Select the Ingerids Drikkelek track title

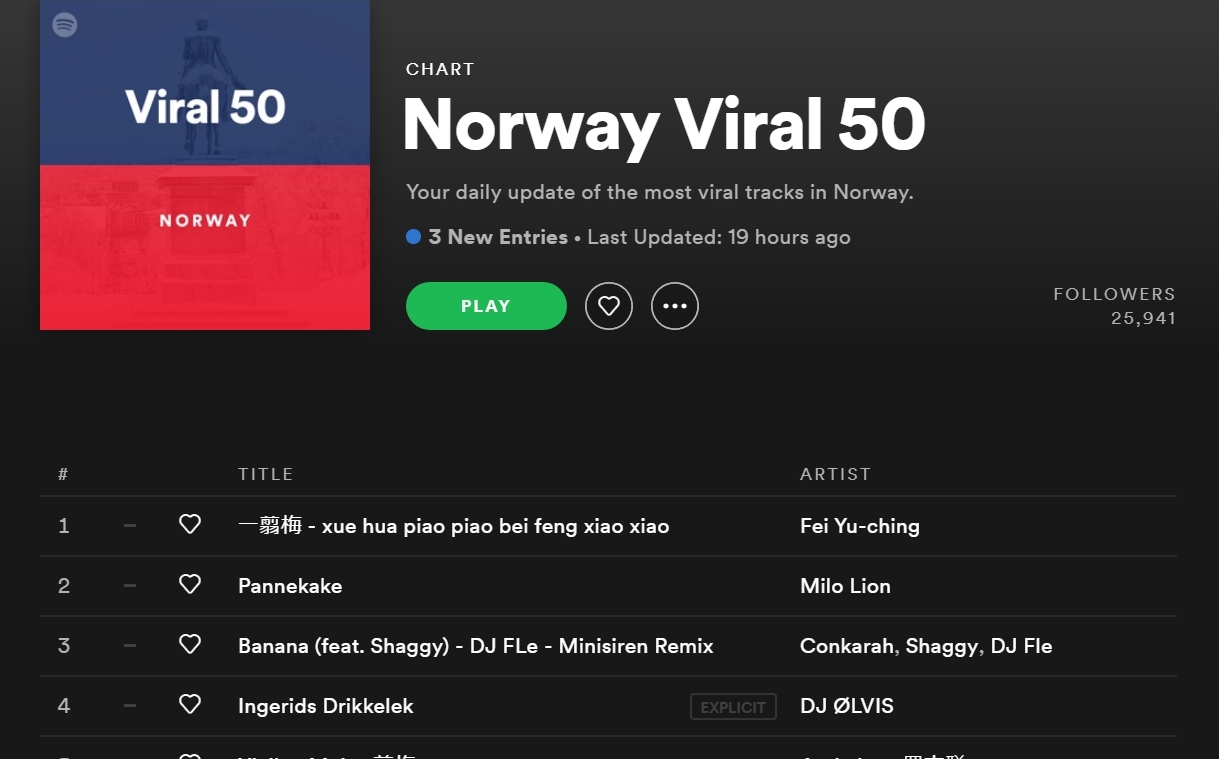[x=325, y=706]
